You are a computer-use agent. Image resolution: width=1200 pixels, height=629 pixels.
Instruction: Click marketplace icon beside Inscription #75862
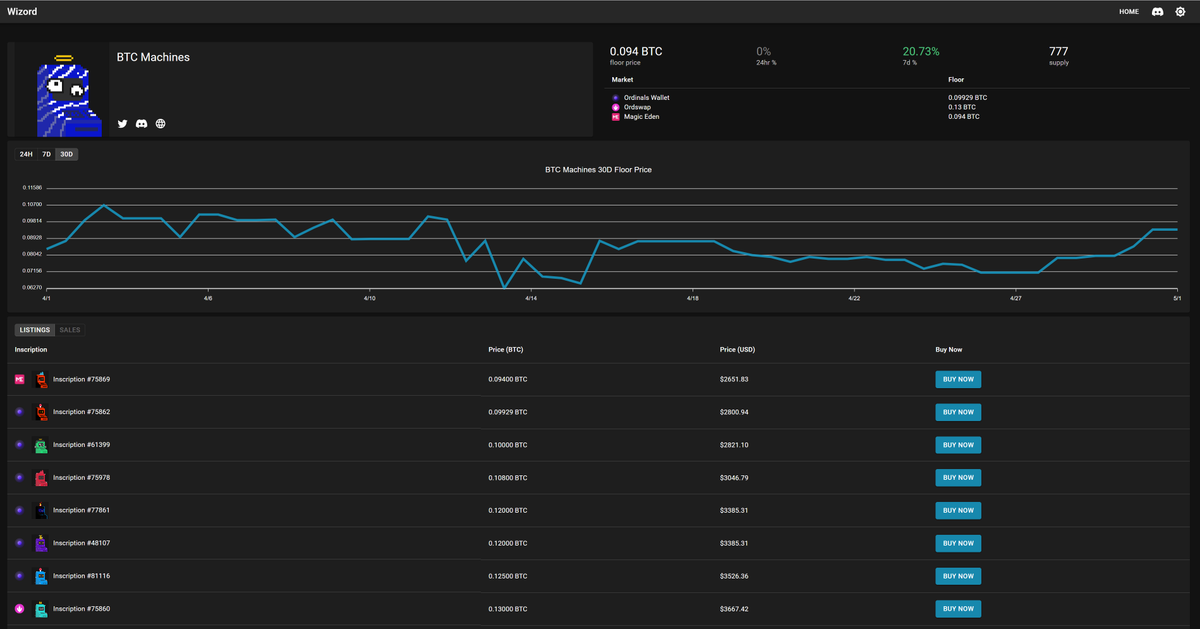19,412
